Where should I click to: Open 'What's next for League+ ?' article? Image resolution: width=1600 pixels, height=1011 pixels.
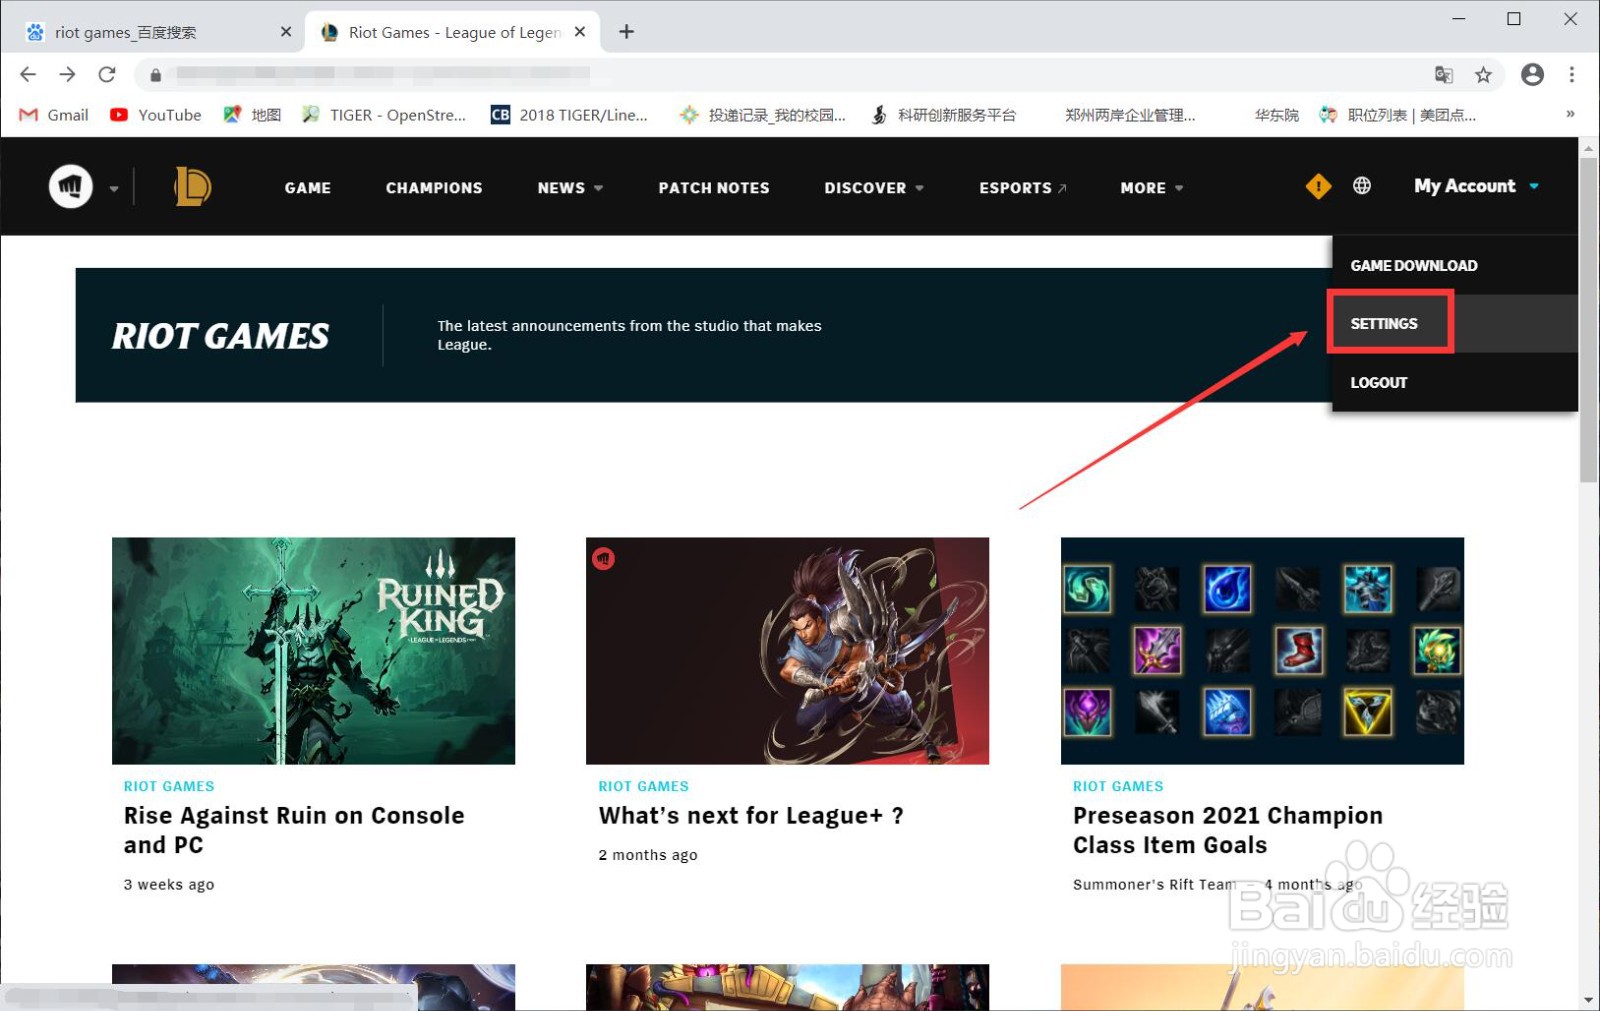tap(751, 816)
